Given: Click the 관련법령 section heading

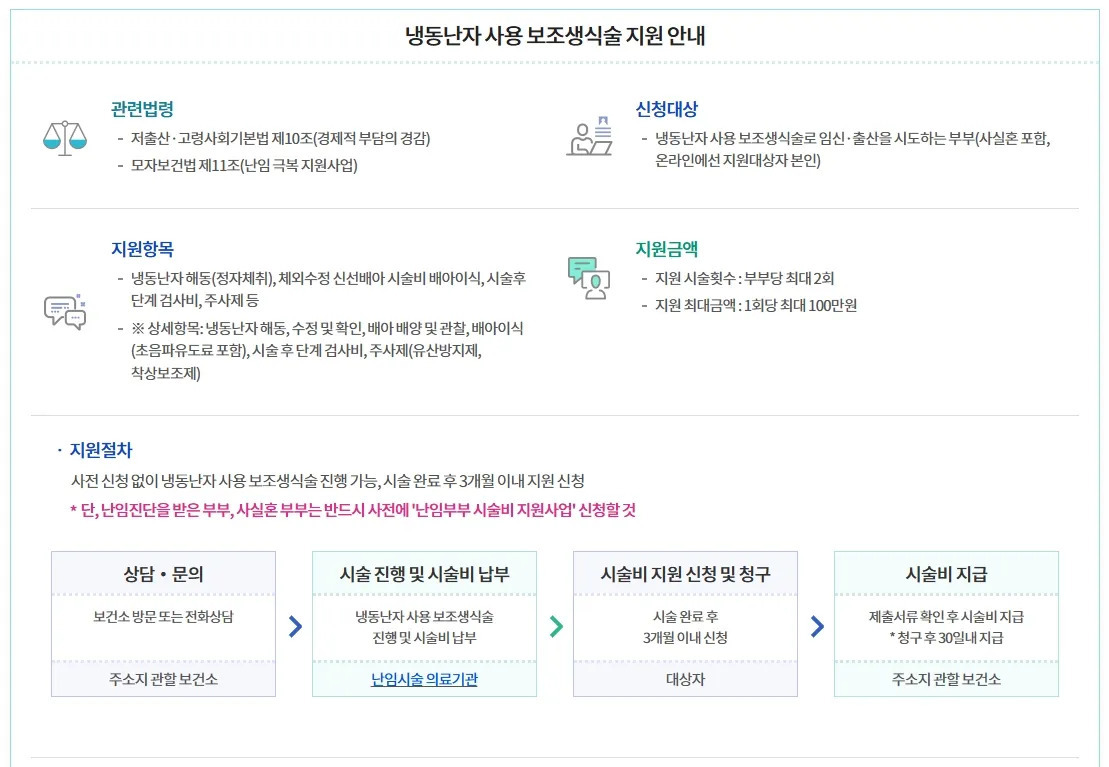Looking at the screenshot, I should (x=142, y=109).
